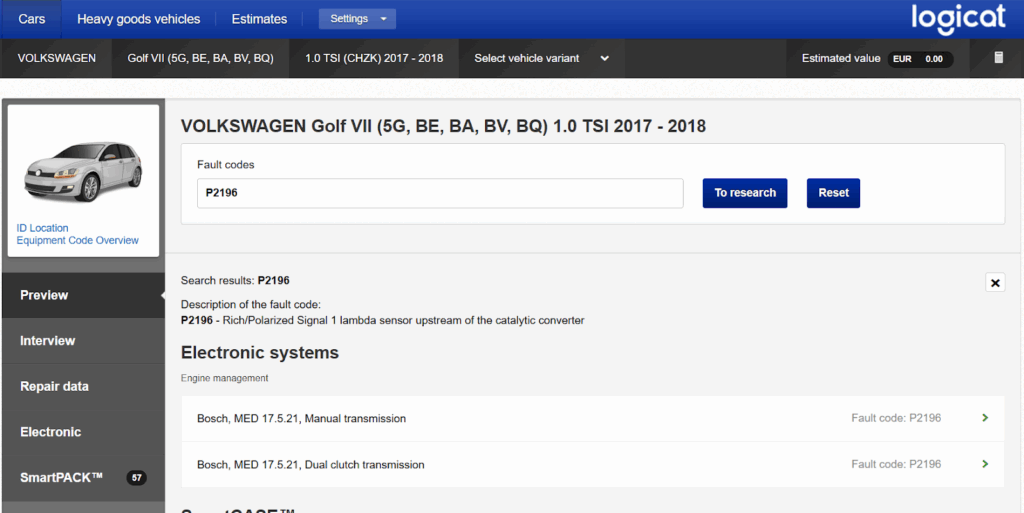Switch to the Heavy goods vehicles tab
Screen dimensions: 1024x513
(x=138, y=19)
